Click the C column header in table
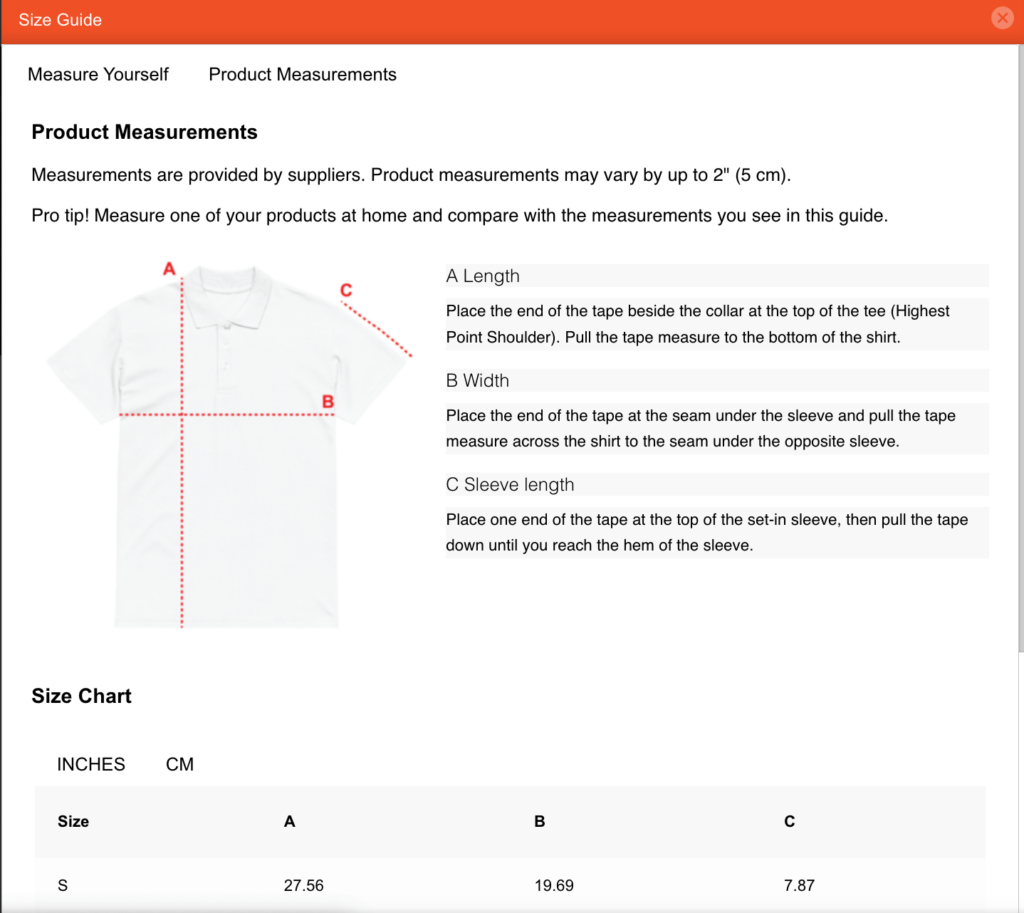Image resolution: width=1024 pixels, height=913 pixels. (x=790, y=821)
